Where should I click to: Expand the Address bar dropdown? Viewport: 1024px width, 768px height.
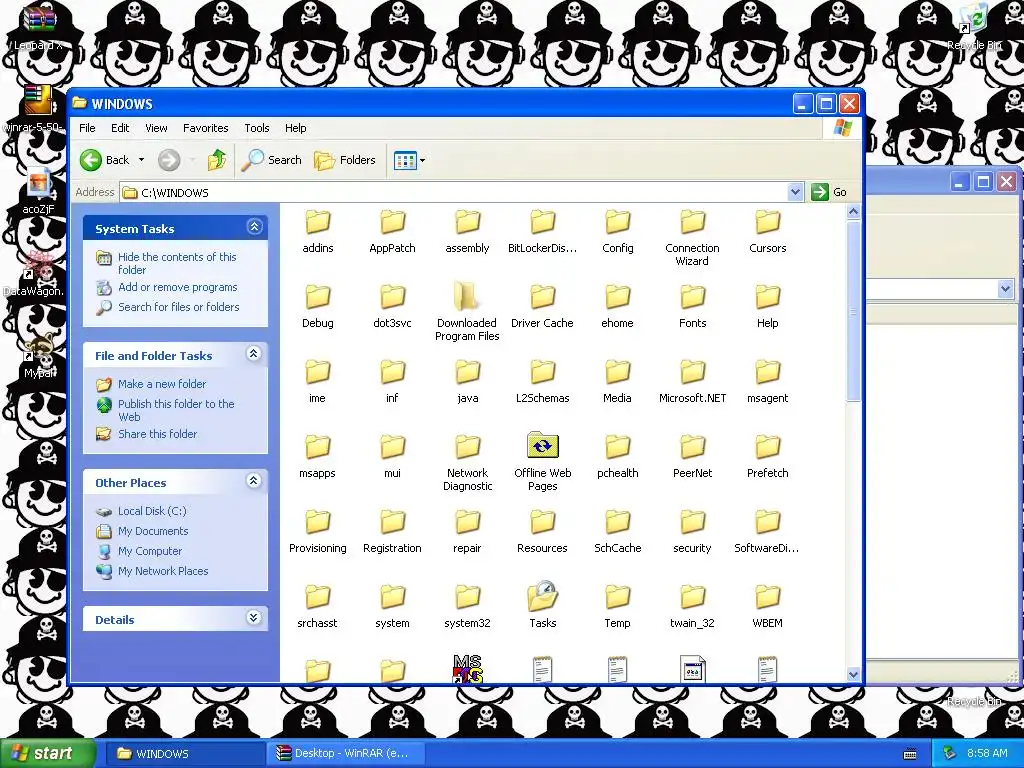click(x=795, y=192)
